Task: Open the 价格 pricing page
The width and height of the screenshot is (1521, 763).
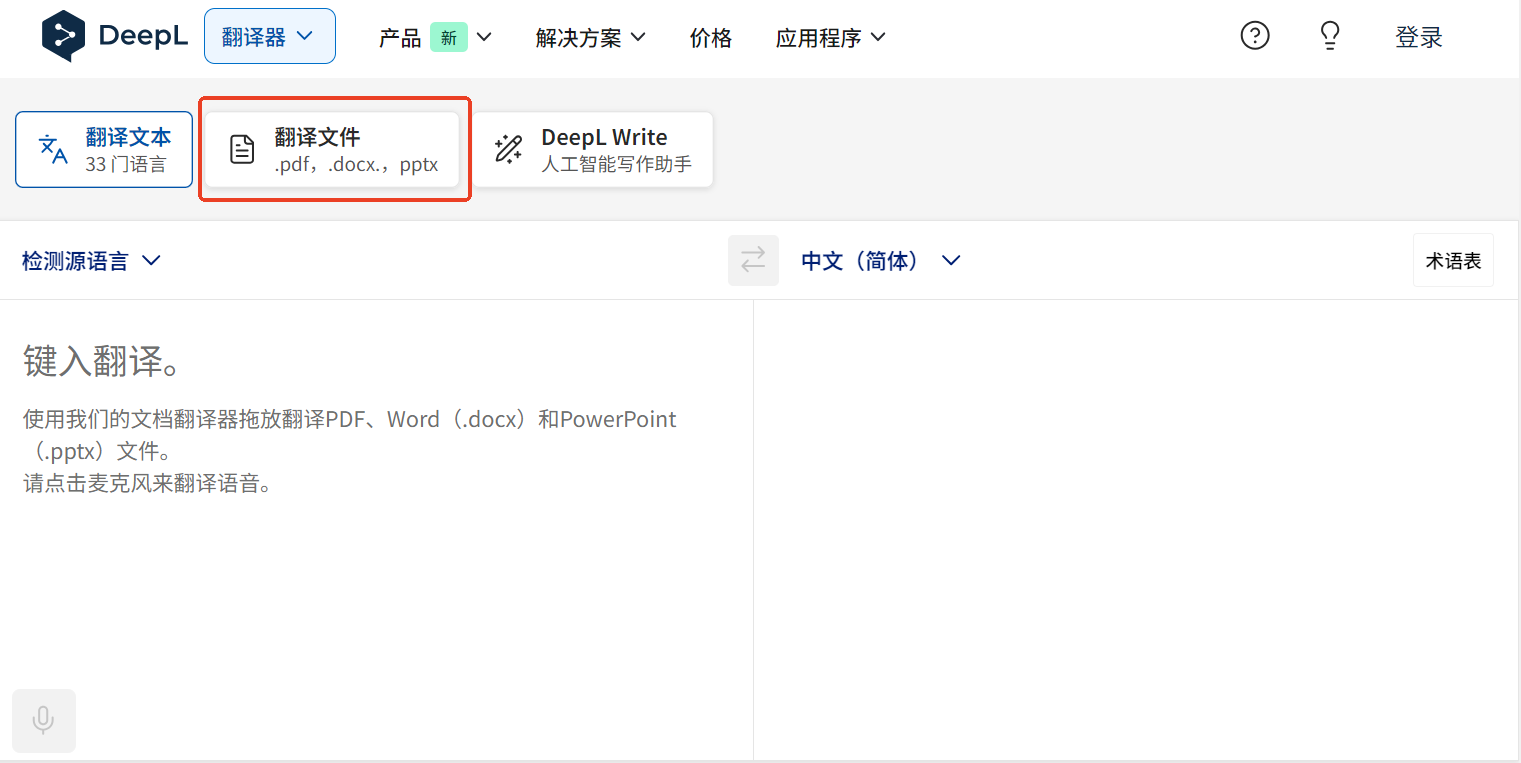Action: pyautogui.click(x=711, y=38)
